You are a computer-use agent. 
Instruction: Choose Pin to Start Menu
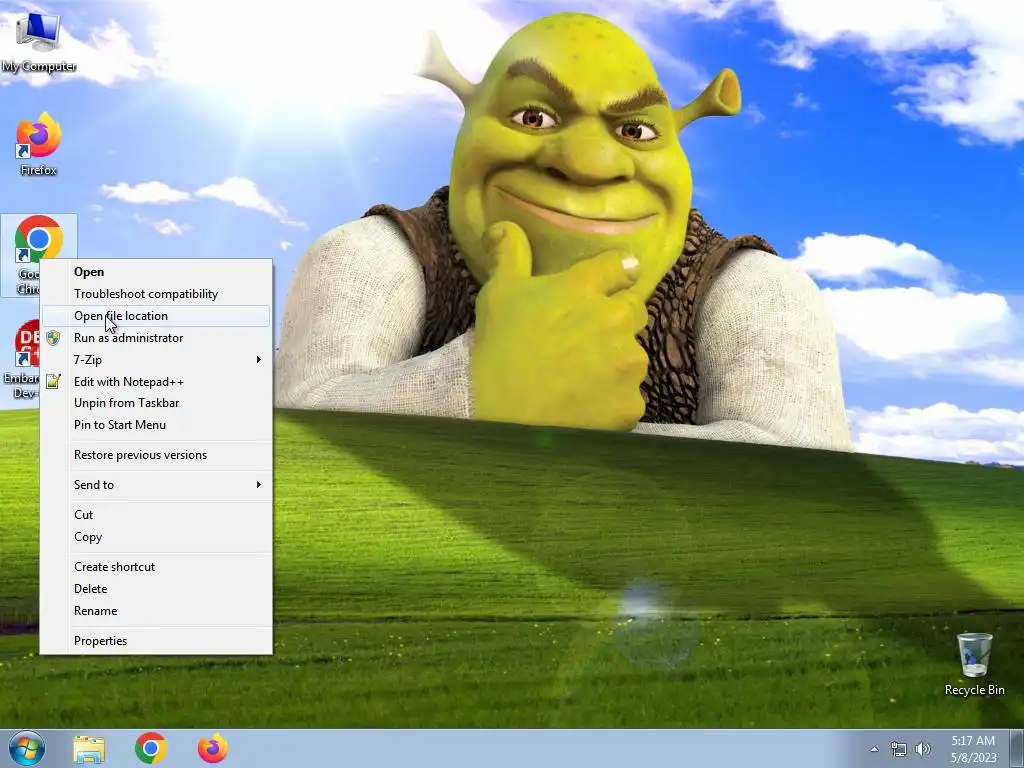(156, 425)
